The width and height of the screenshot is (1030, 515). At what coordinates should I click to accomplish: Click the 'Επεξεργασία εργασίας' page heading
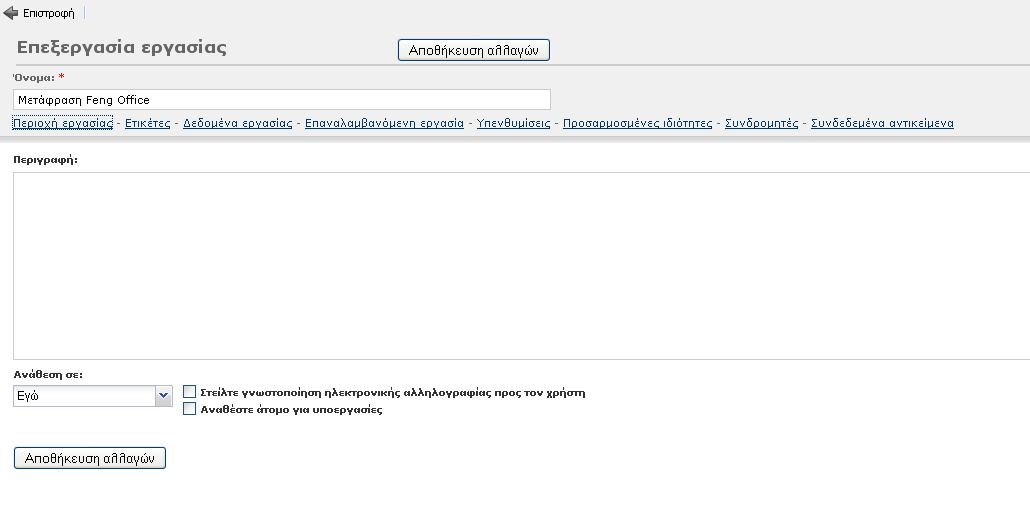(122, 47)
